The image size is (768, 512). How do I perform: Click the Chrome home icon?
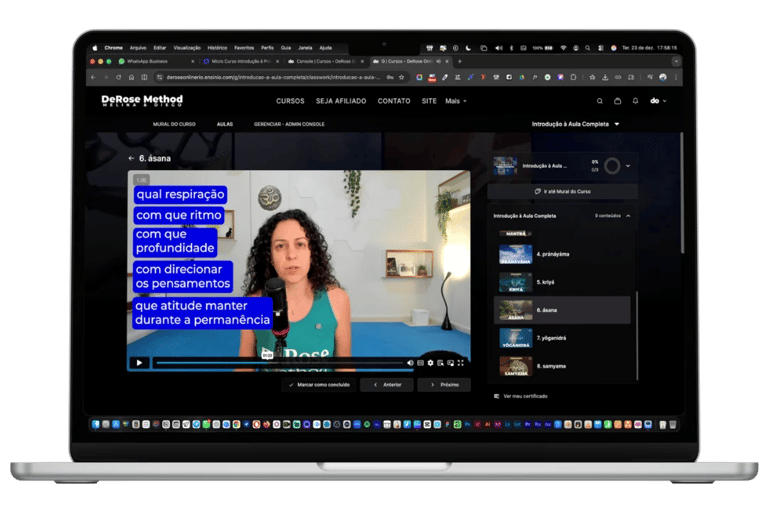131,77
